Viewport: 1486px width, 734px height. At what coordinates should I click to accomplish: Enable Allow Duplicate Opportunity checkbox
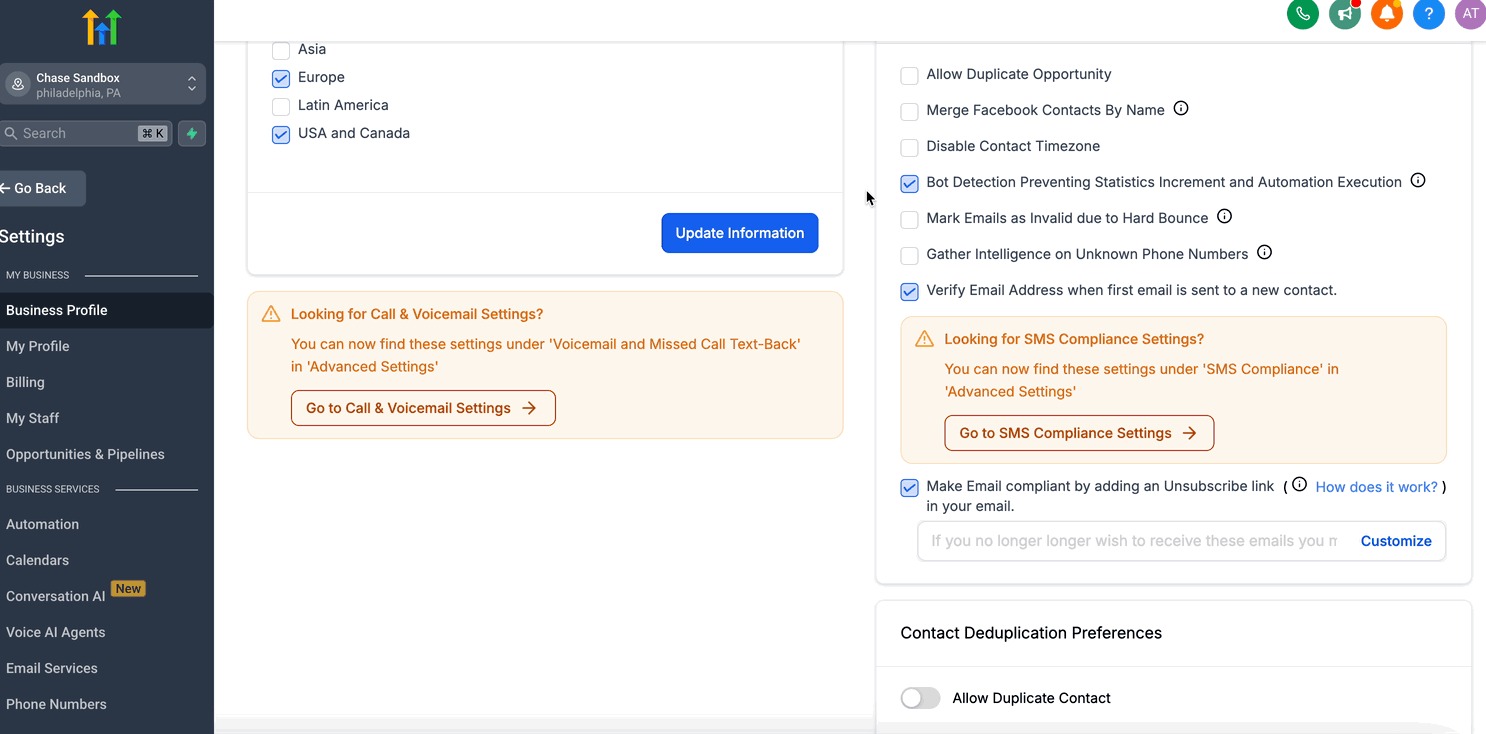pyautogui.click(x=909, y=76)
